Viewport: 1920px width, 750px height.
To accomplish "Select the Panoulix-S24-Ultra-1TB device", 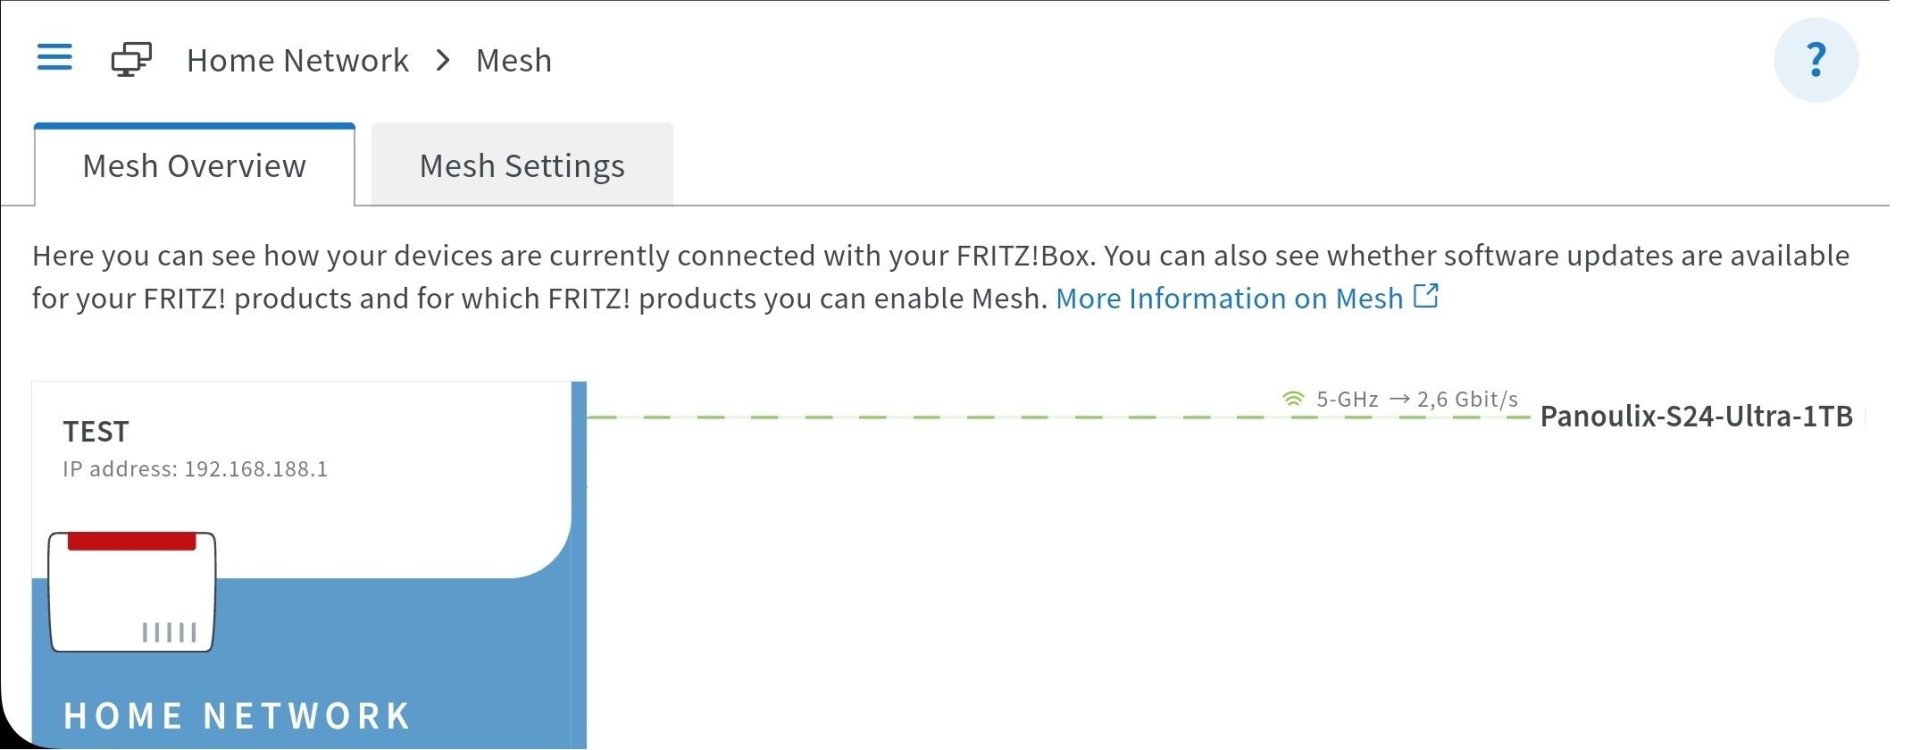I will click(1696, 416).
